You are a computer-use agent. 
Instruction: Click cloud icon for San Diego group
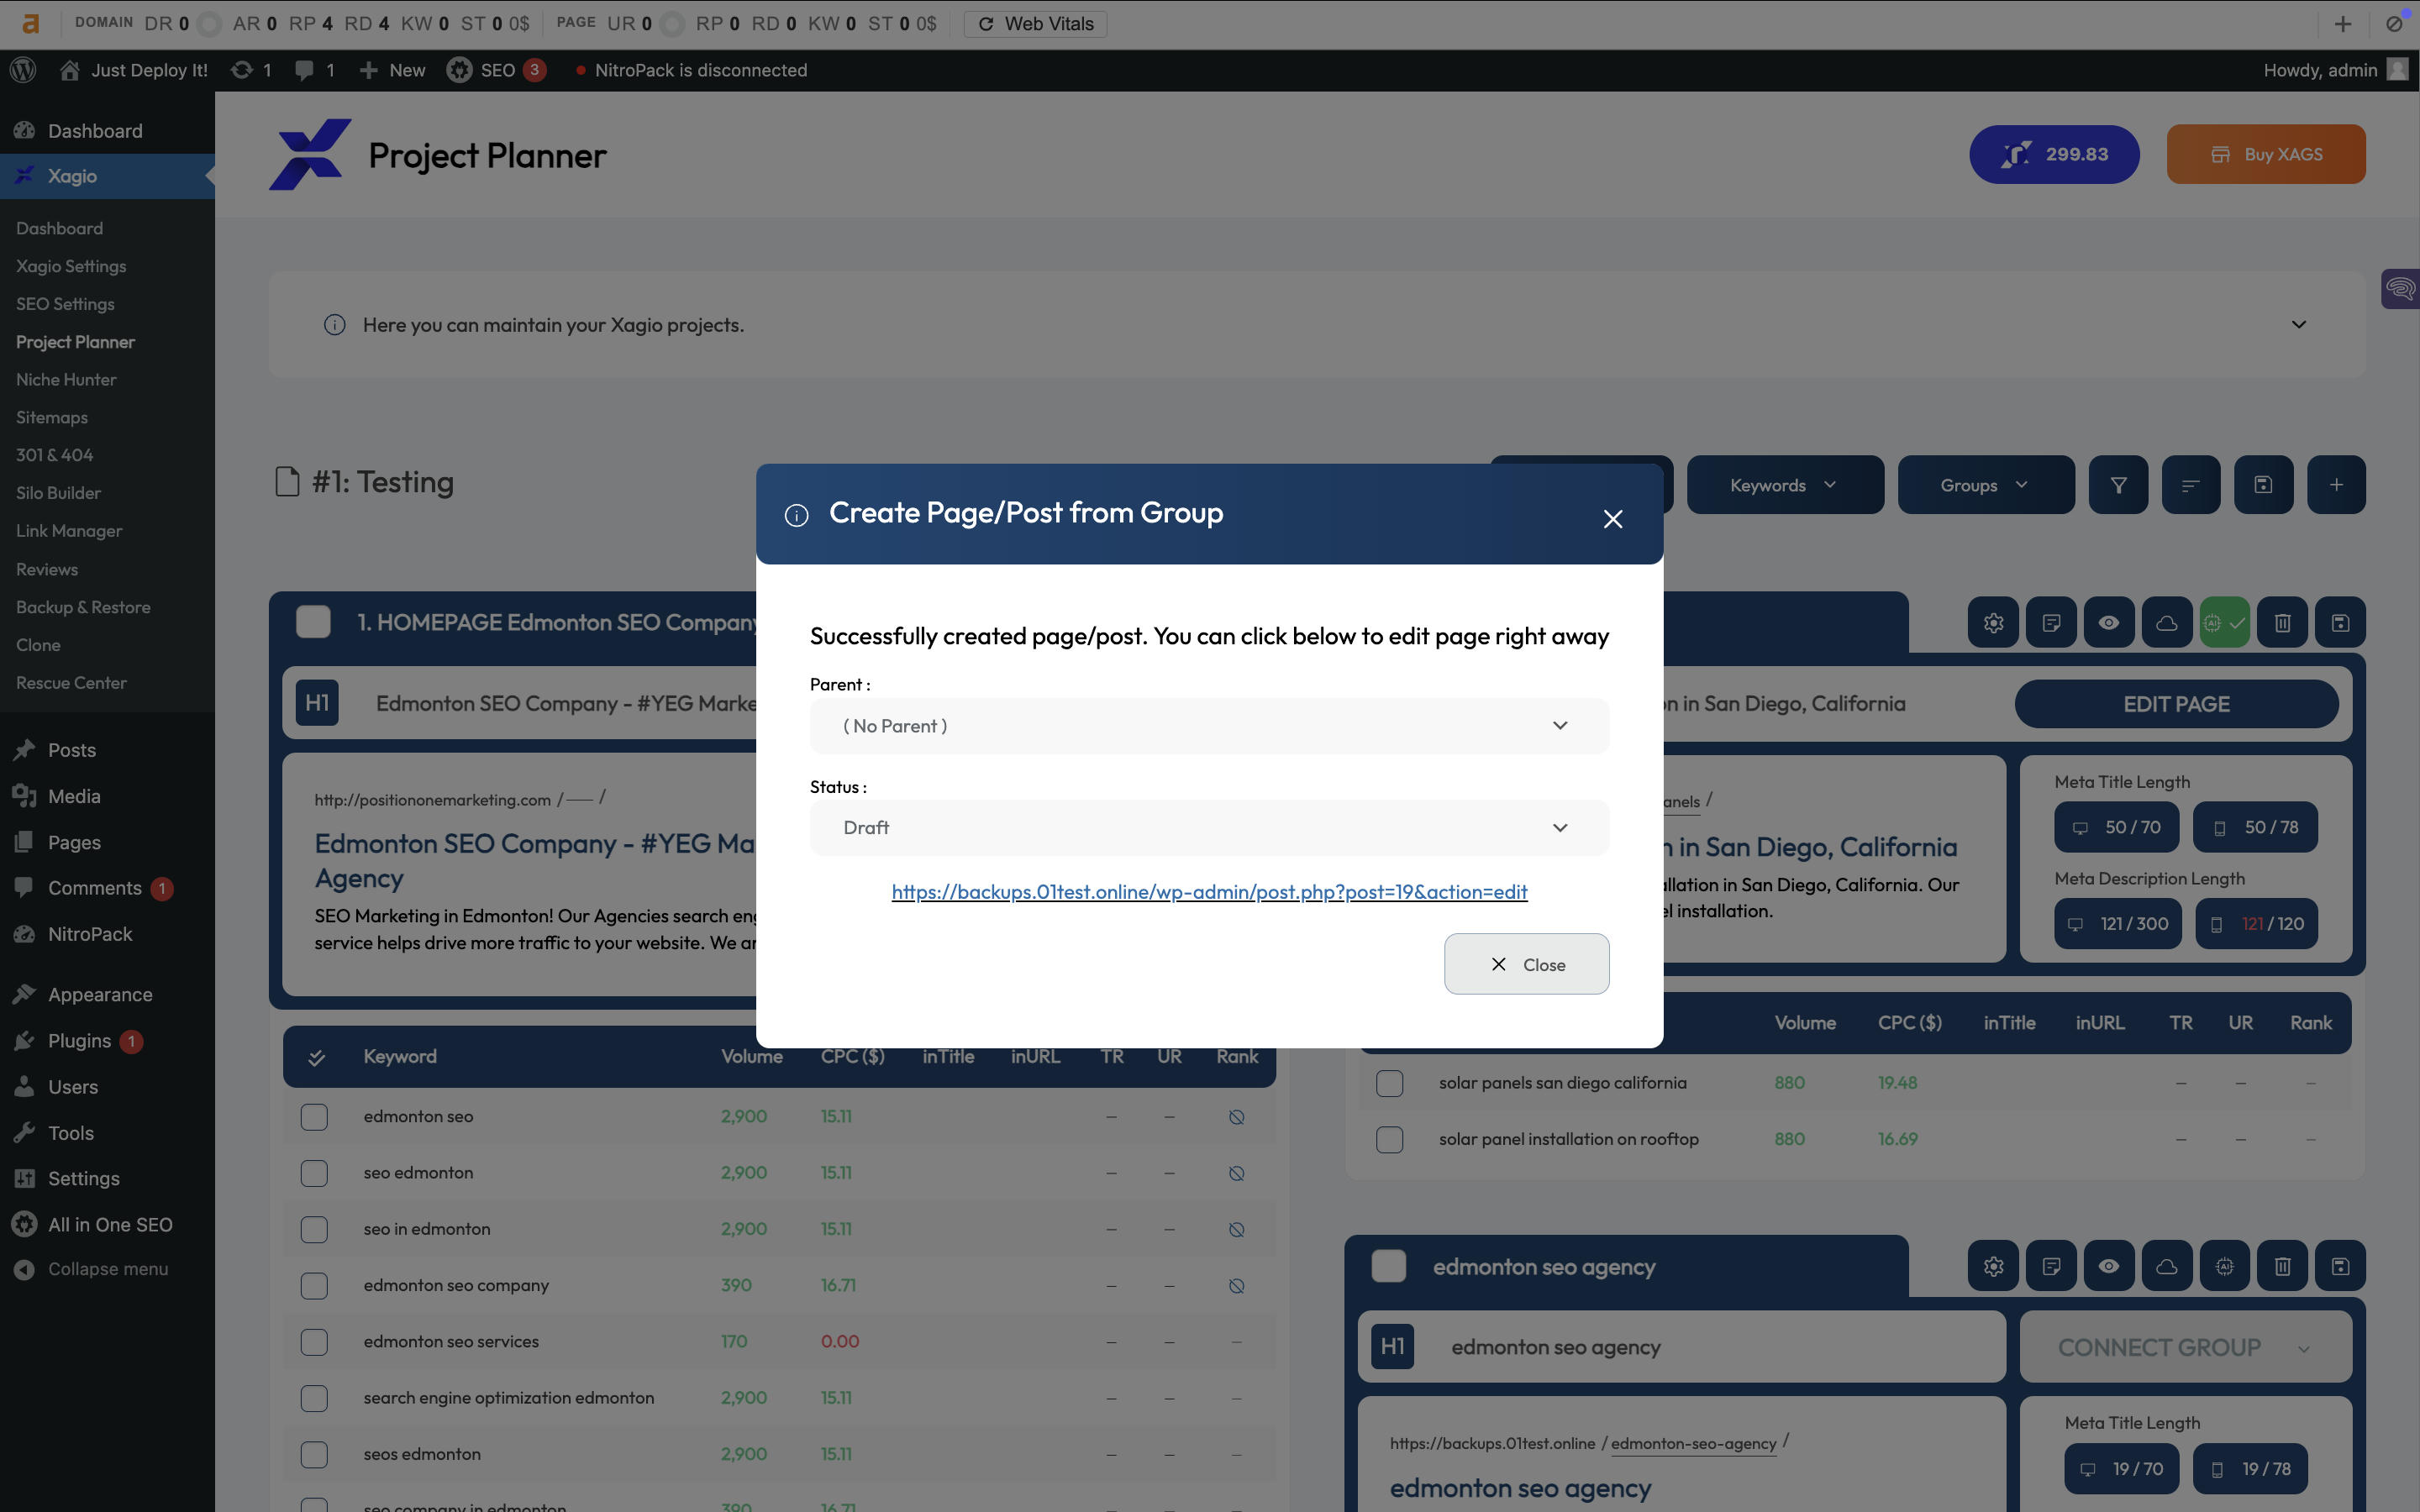coord(2167,623)
